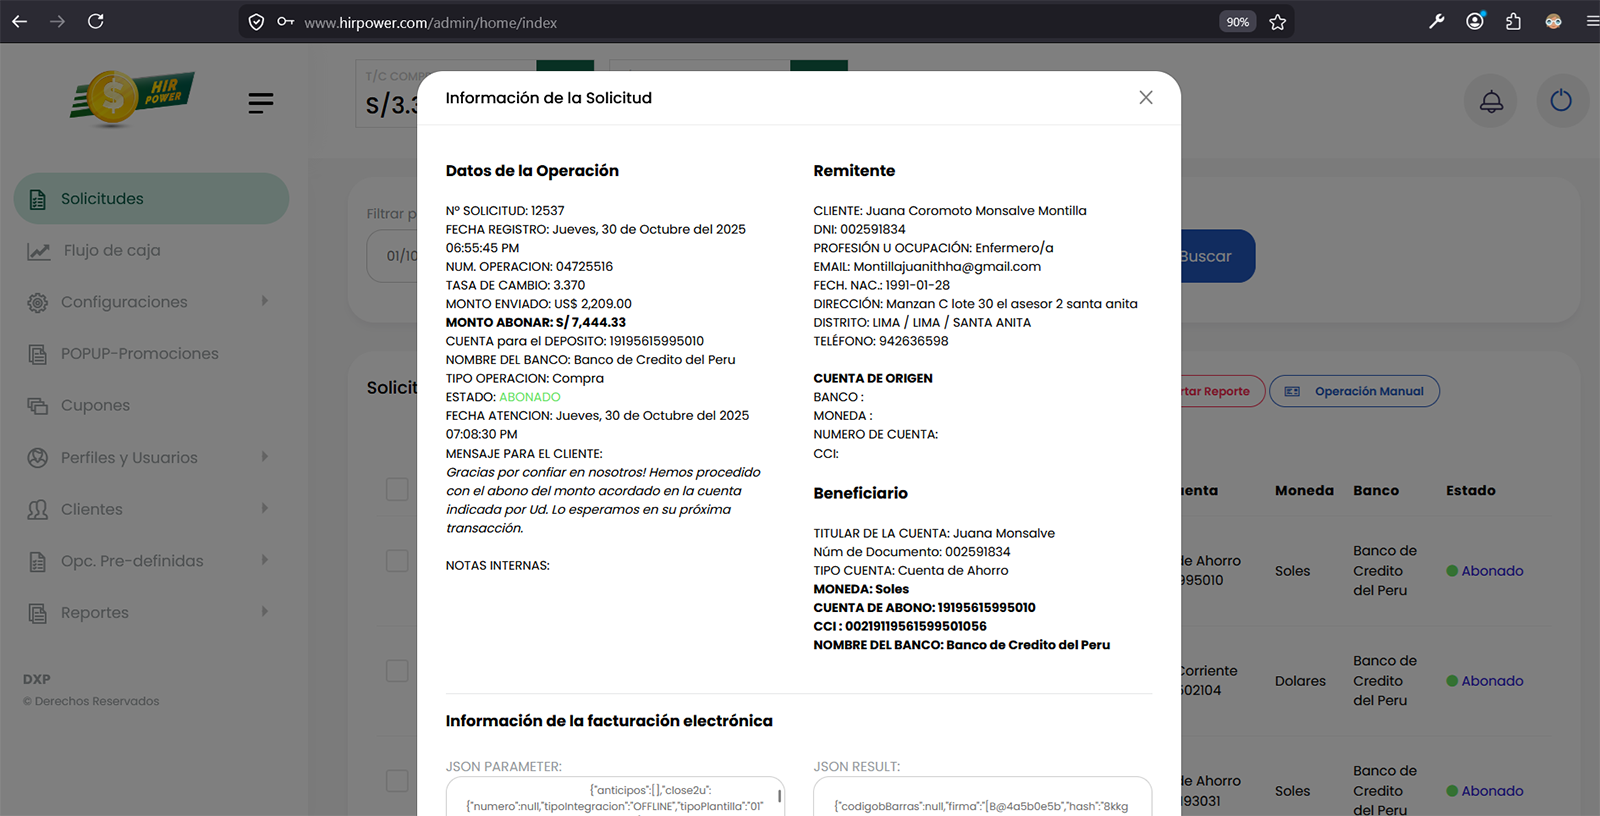Click the JSON PARAMETER scrollbar

tap(779, 798)
